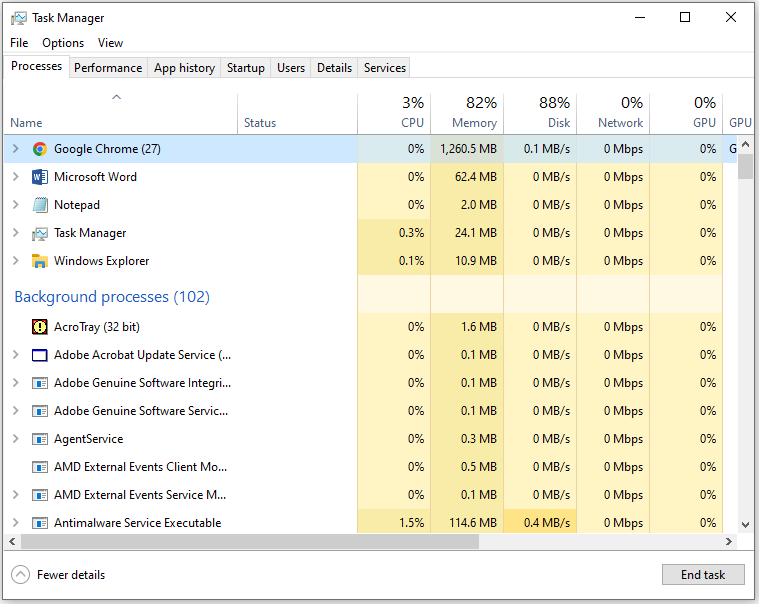Expand the Microsoft Word process group
This screenshot has width=759, height=604.
(15, 177)
